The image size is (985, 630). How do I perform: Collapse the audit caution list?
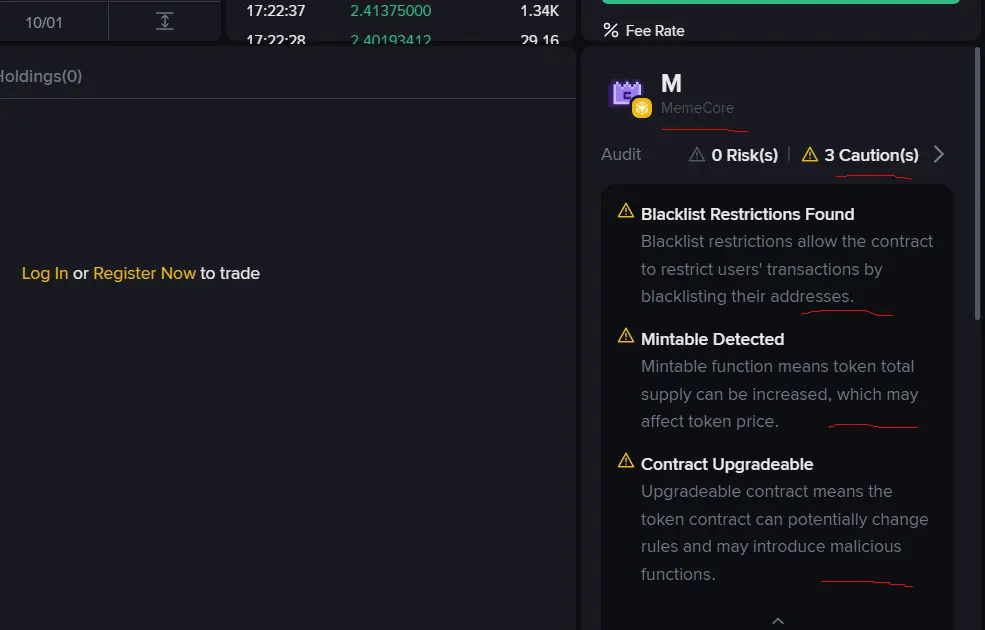pyautogui.click(x=778, y=620)
